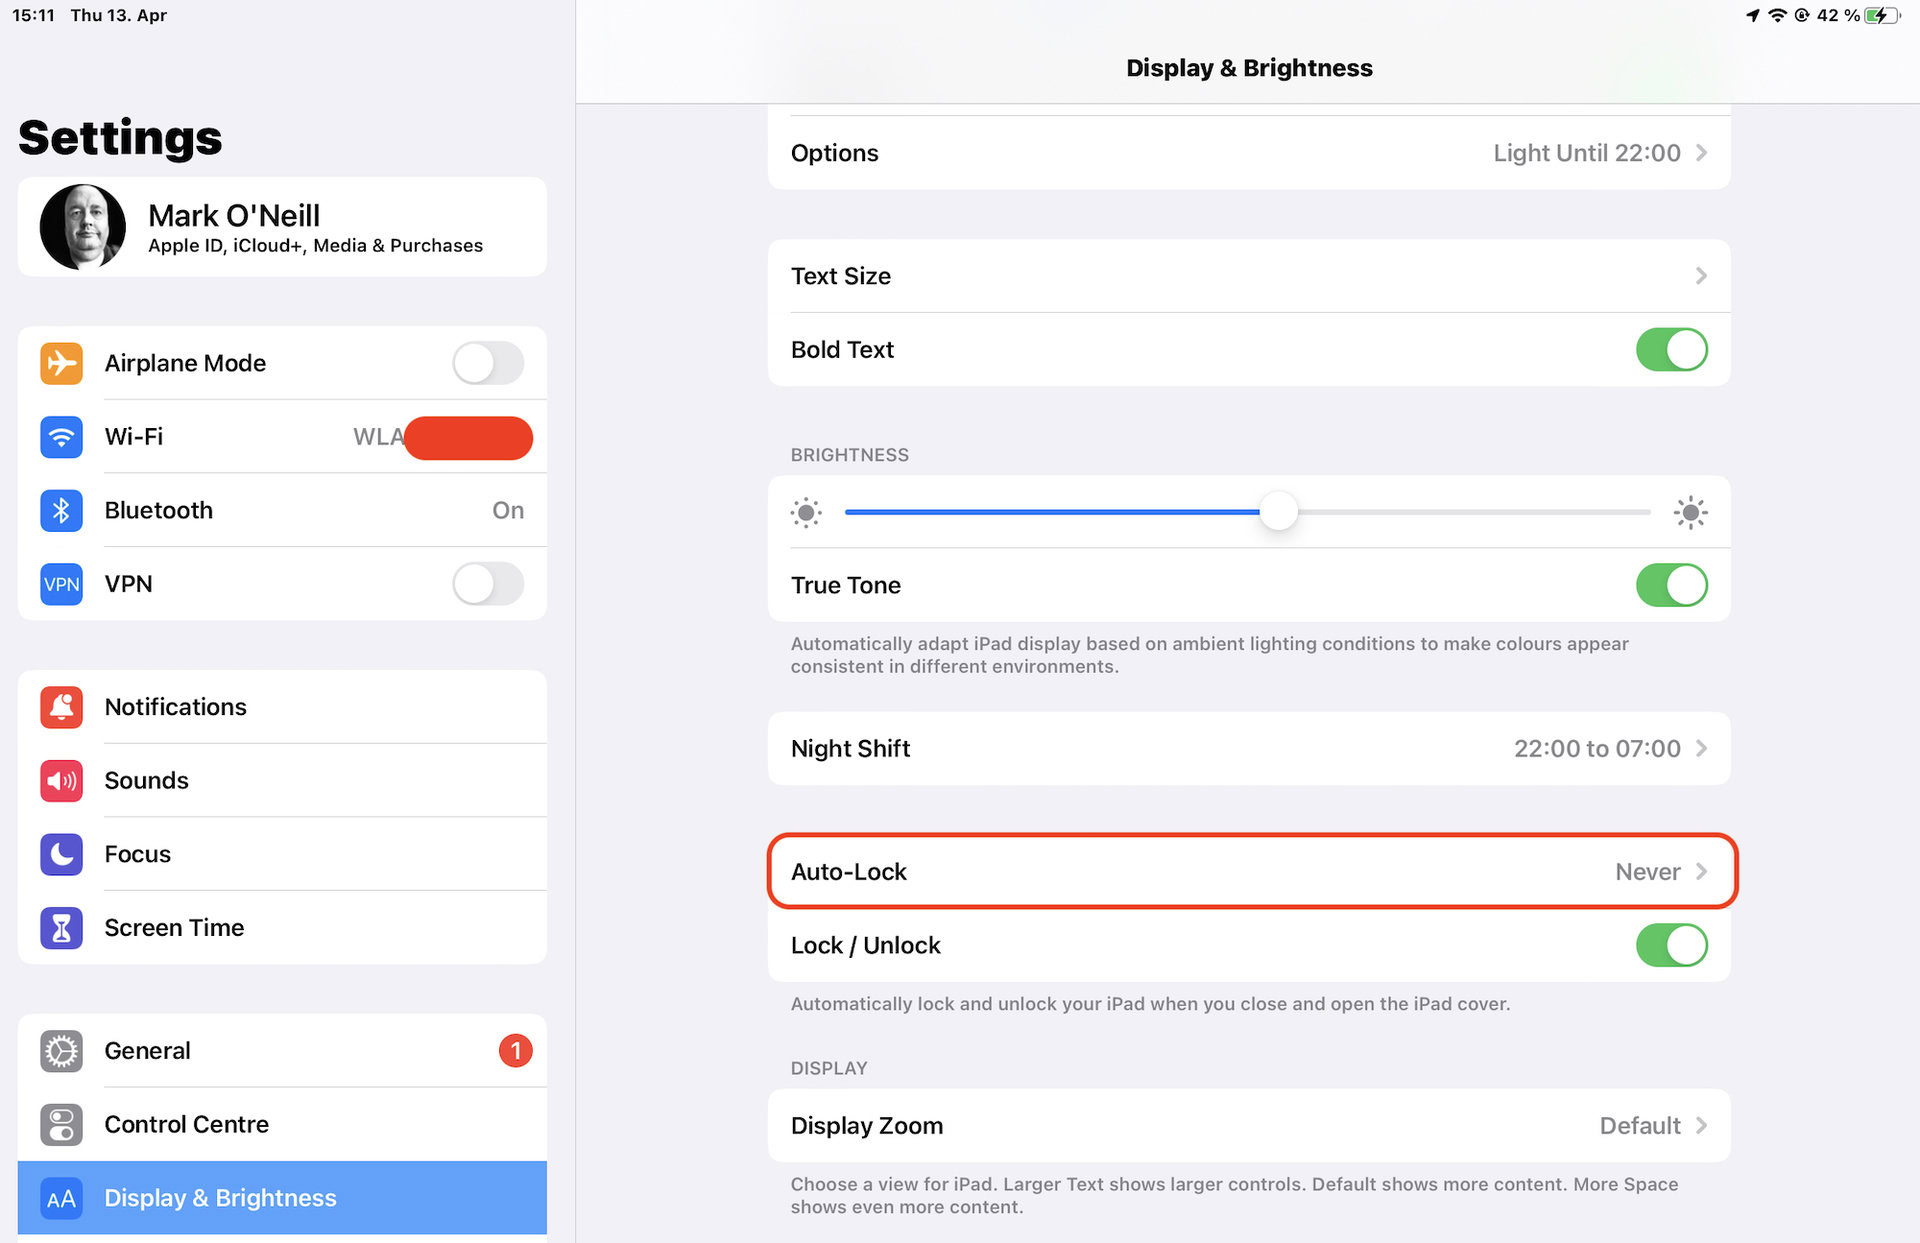The width and height of the screenshot is (1920, 1243).
Task: Open Auto-Lock options chevron
Action: [x=1701, y=872]
